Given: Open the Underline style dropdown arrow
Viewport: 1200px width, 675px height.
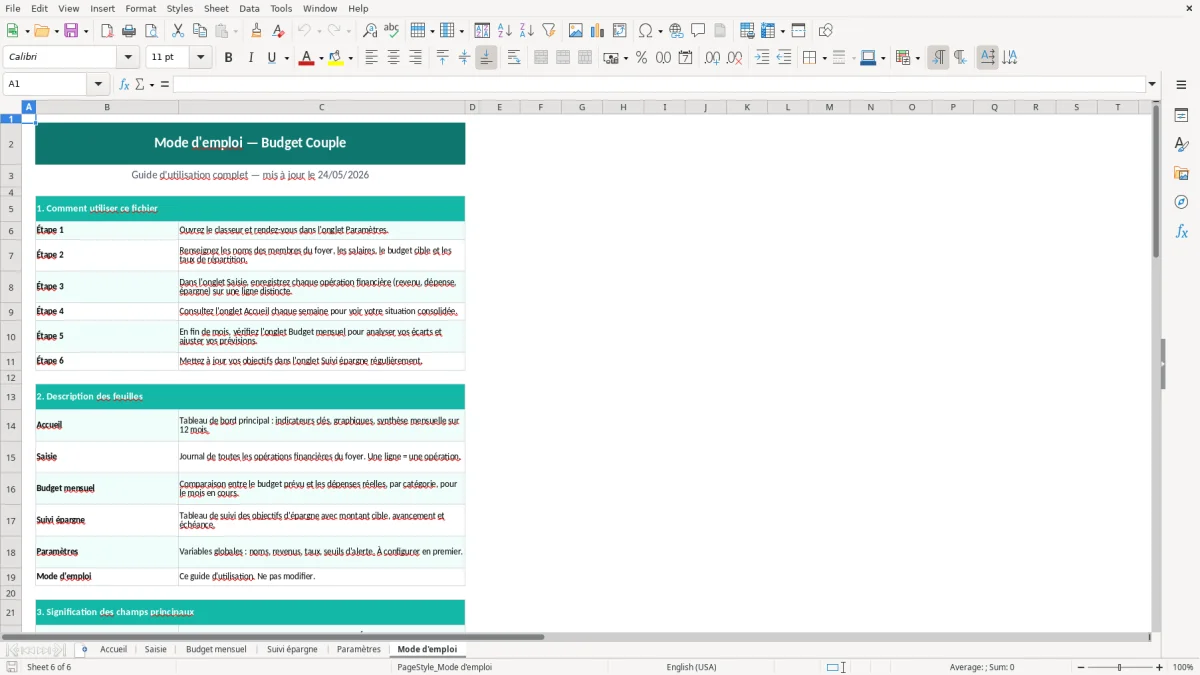Looking at the screenshot, I should (x=286, y=58).
